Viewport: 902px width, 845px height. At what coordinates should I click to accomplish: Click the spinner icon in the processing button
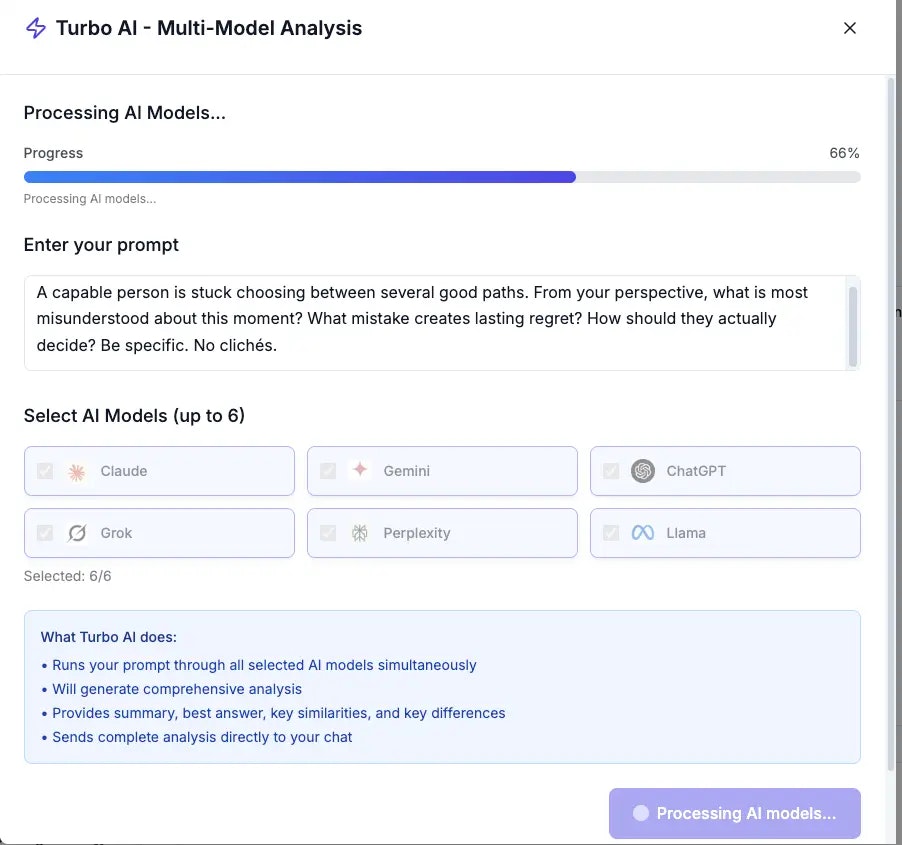pos(639,813)
